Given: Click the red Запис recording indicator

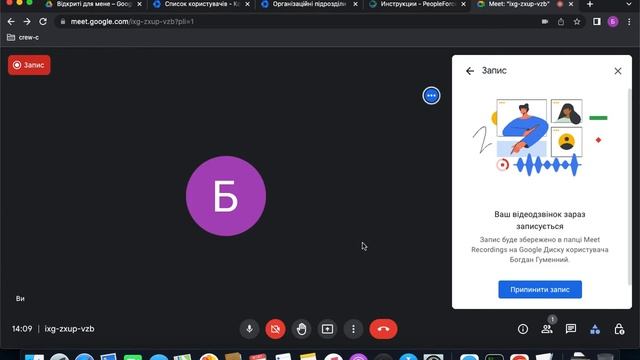Looking at the screenshot, I should pyautogui.click(x=29, y=65).
